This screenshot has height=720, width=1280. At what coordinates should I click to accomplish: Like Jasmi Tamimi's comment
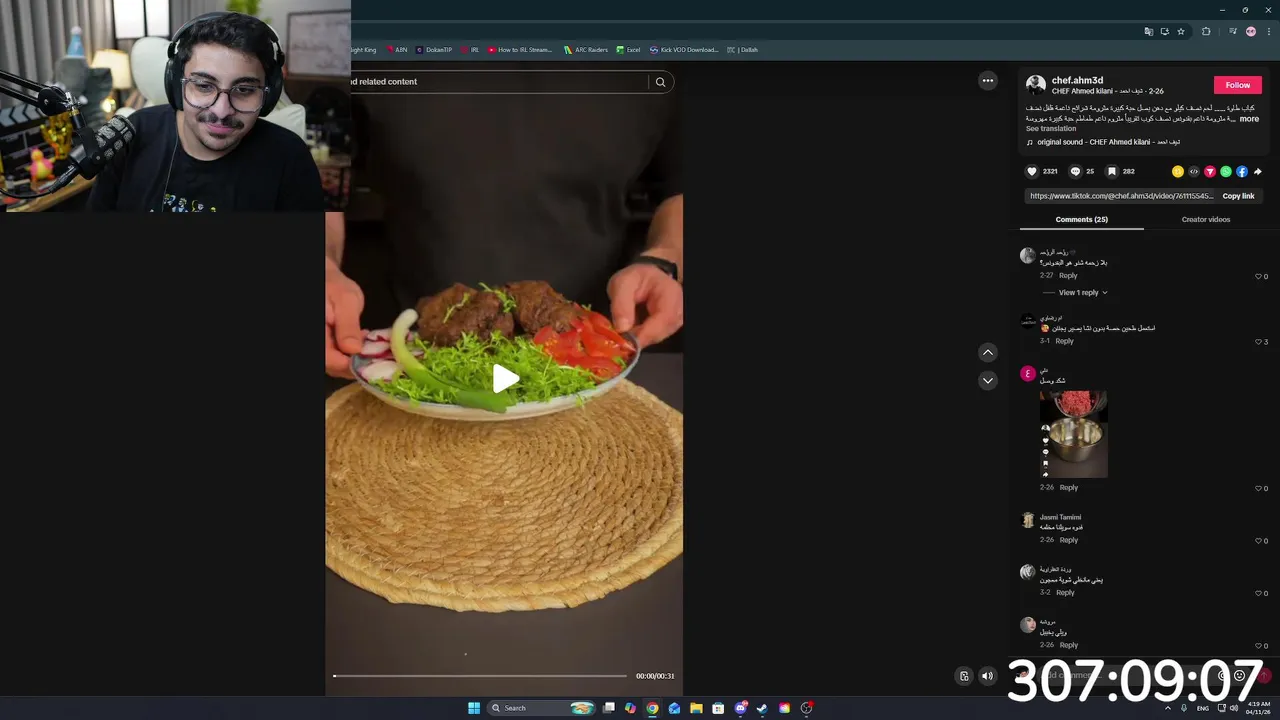pos(1259,541)
